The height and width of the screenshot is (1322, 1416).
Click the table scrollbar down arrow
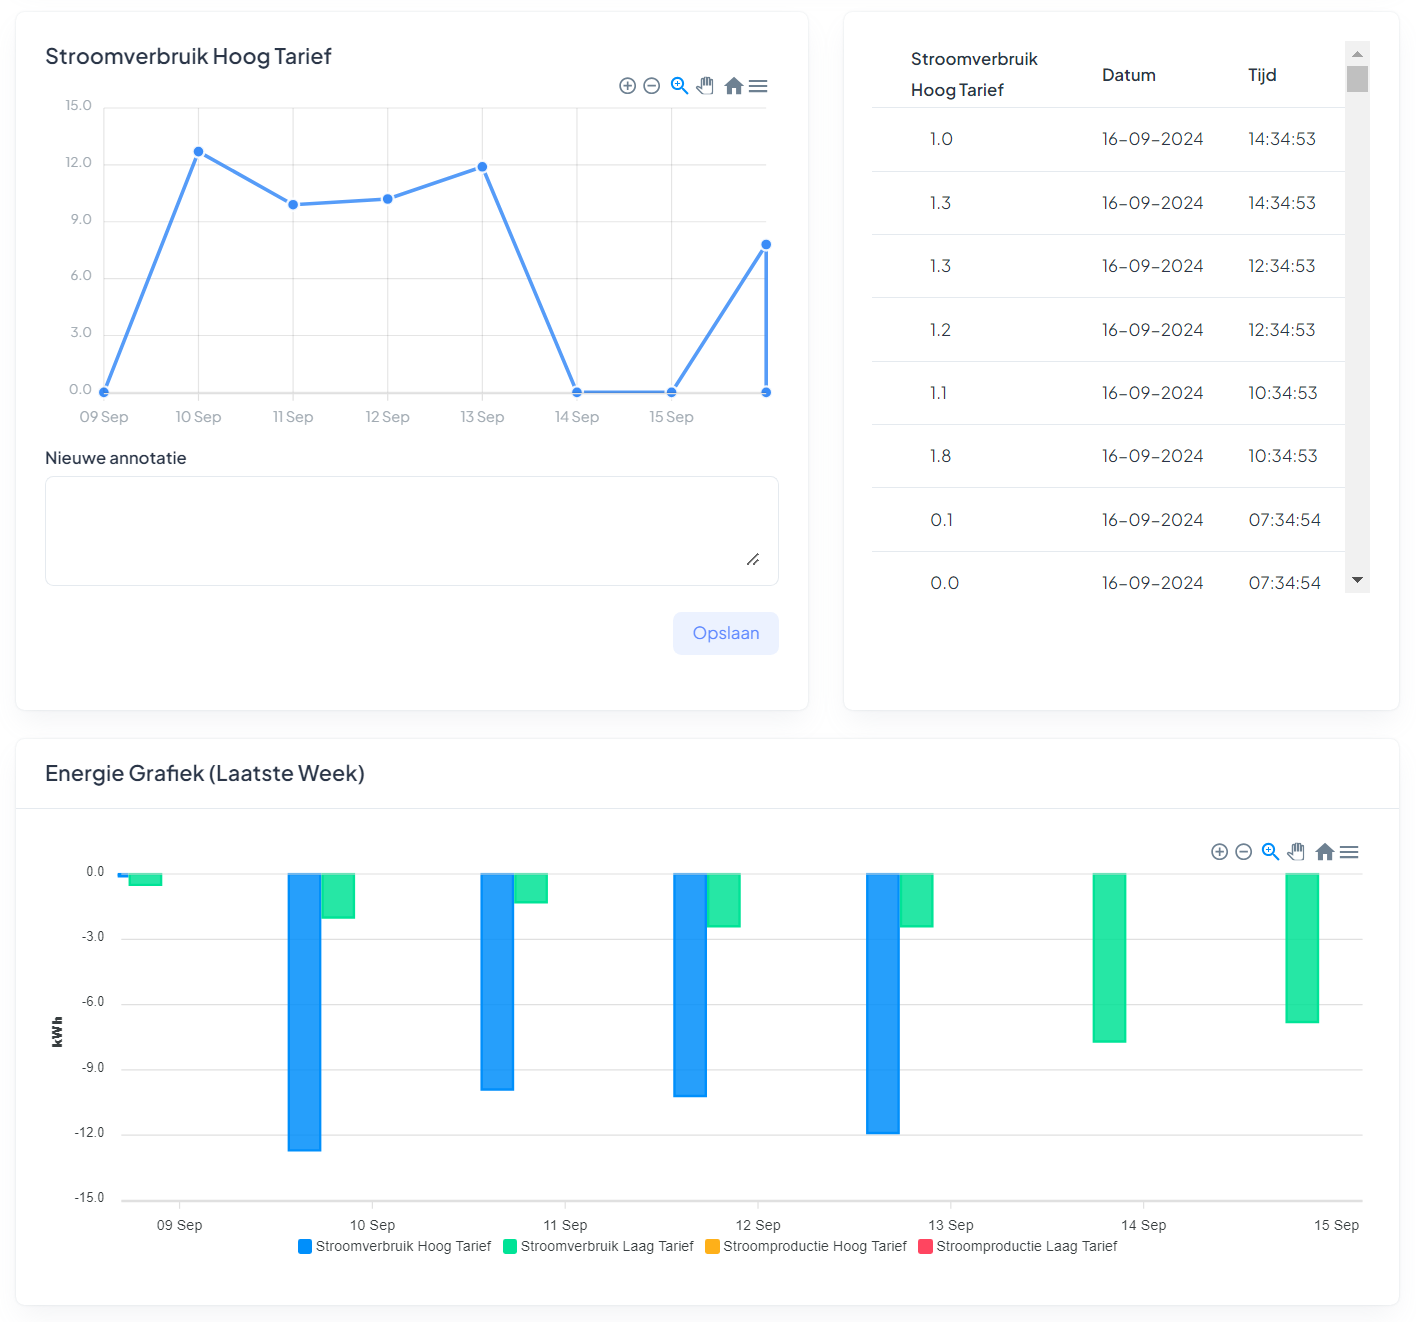[1357, 580]
